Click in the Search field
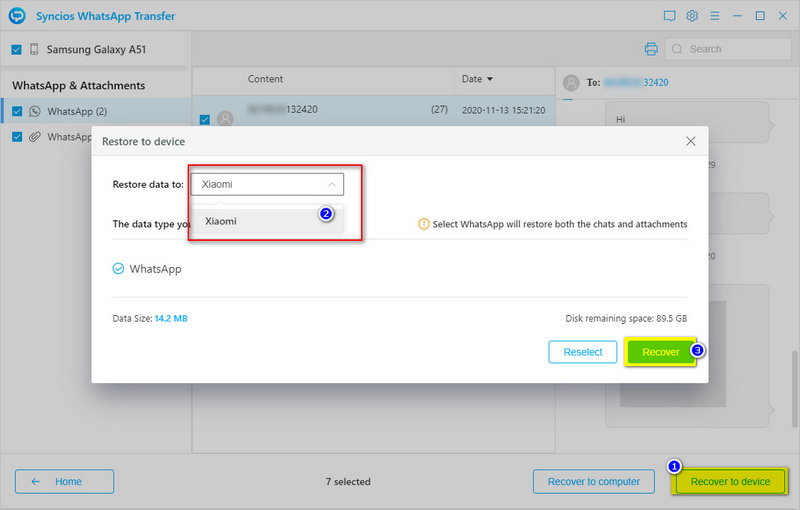This screenshot has height=510, width=800. [x=728, y=49]
